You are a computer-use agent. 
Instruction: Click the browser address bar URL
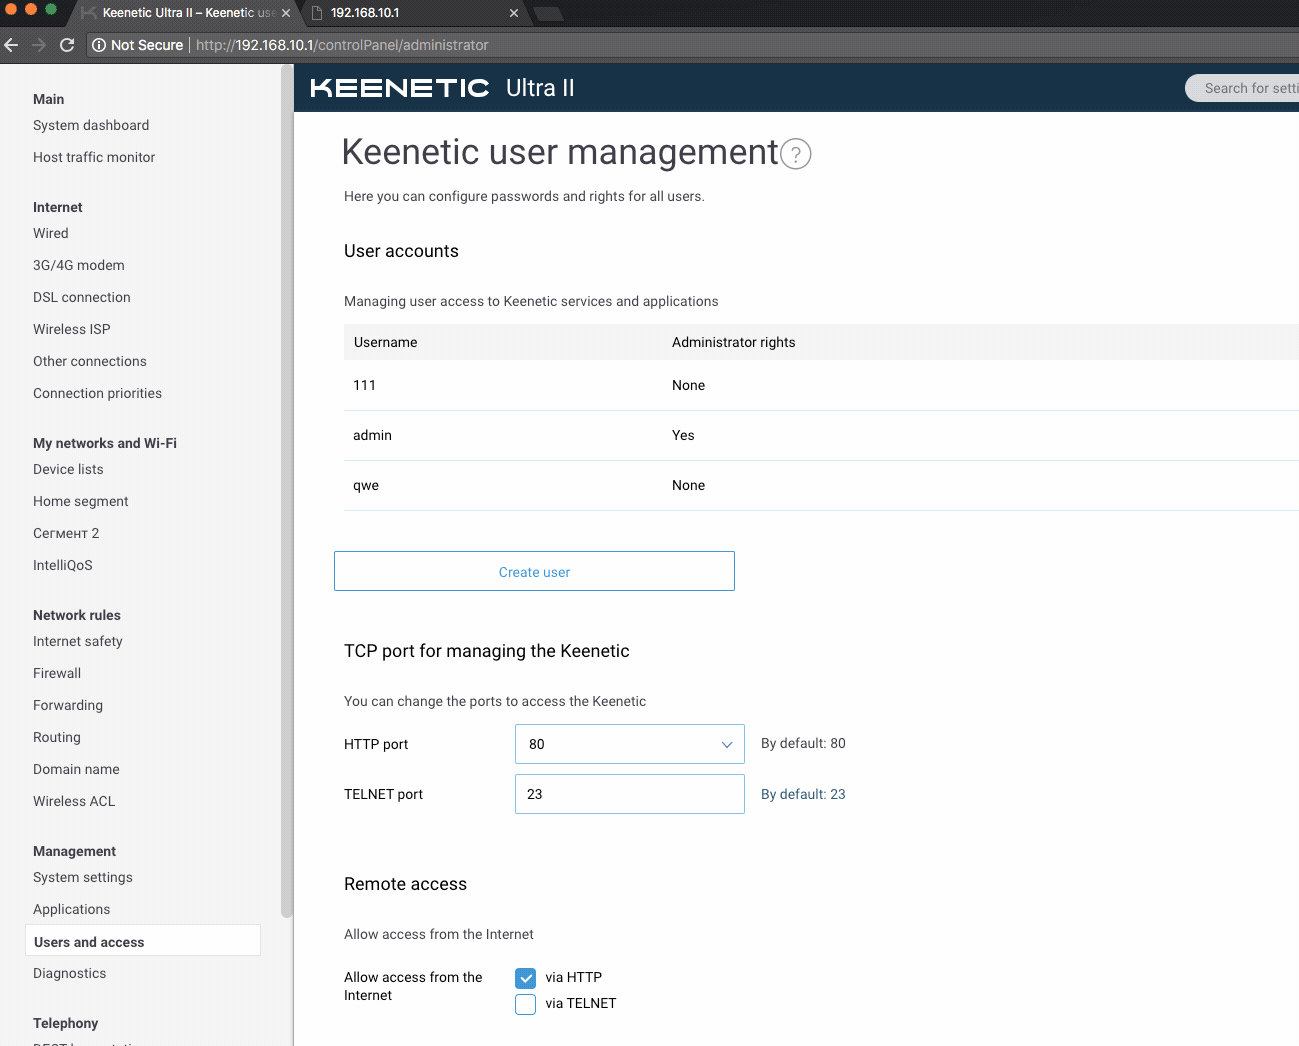pos(342,45)
